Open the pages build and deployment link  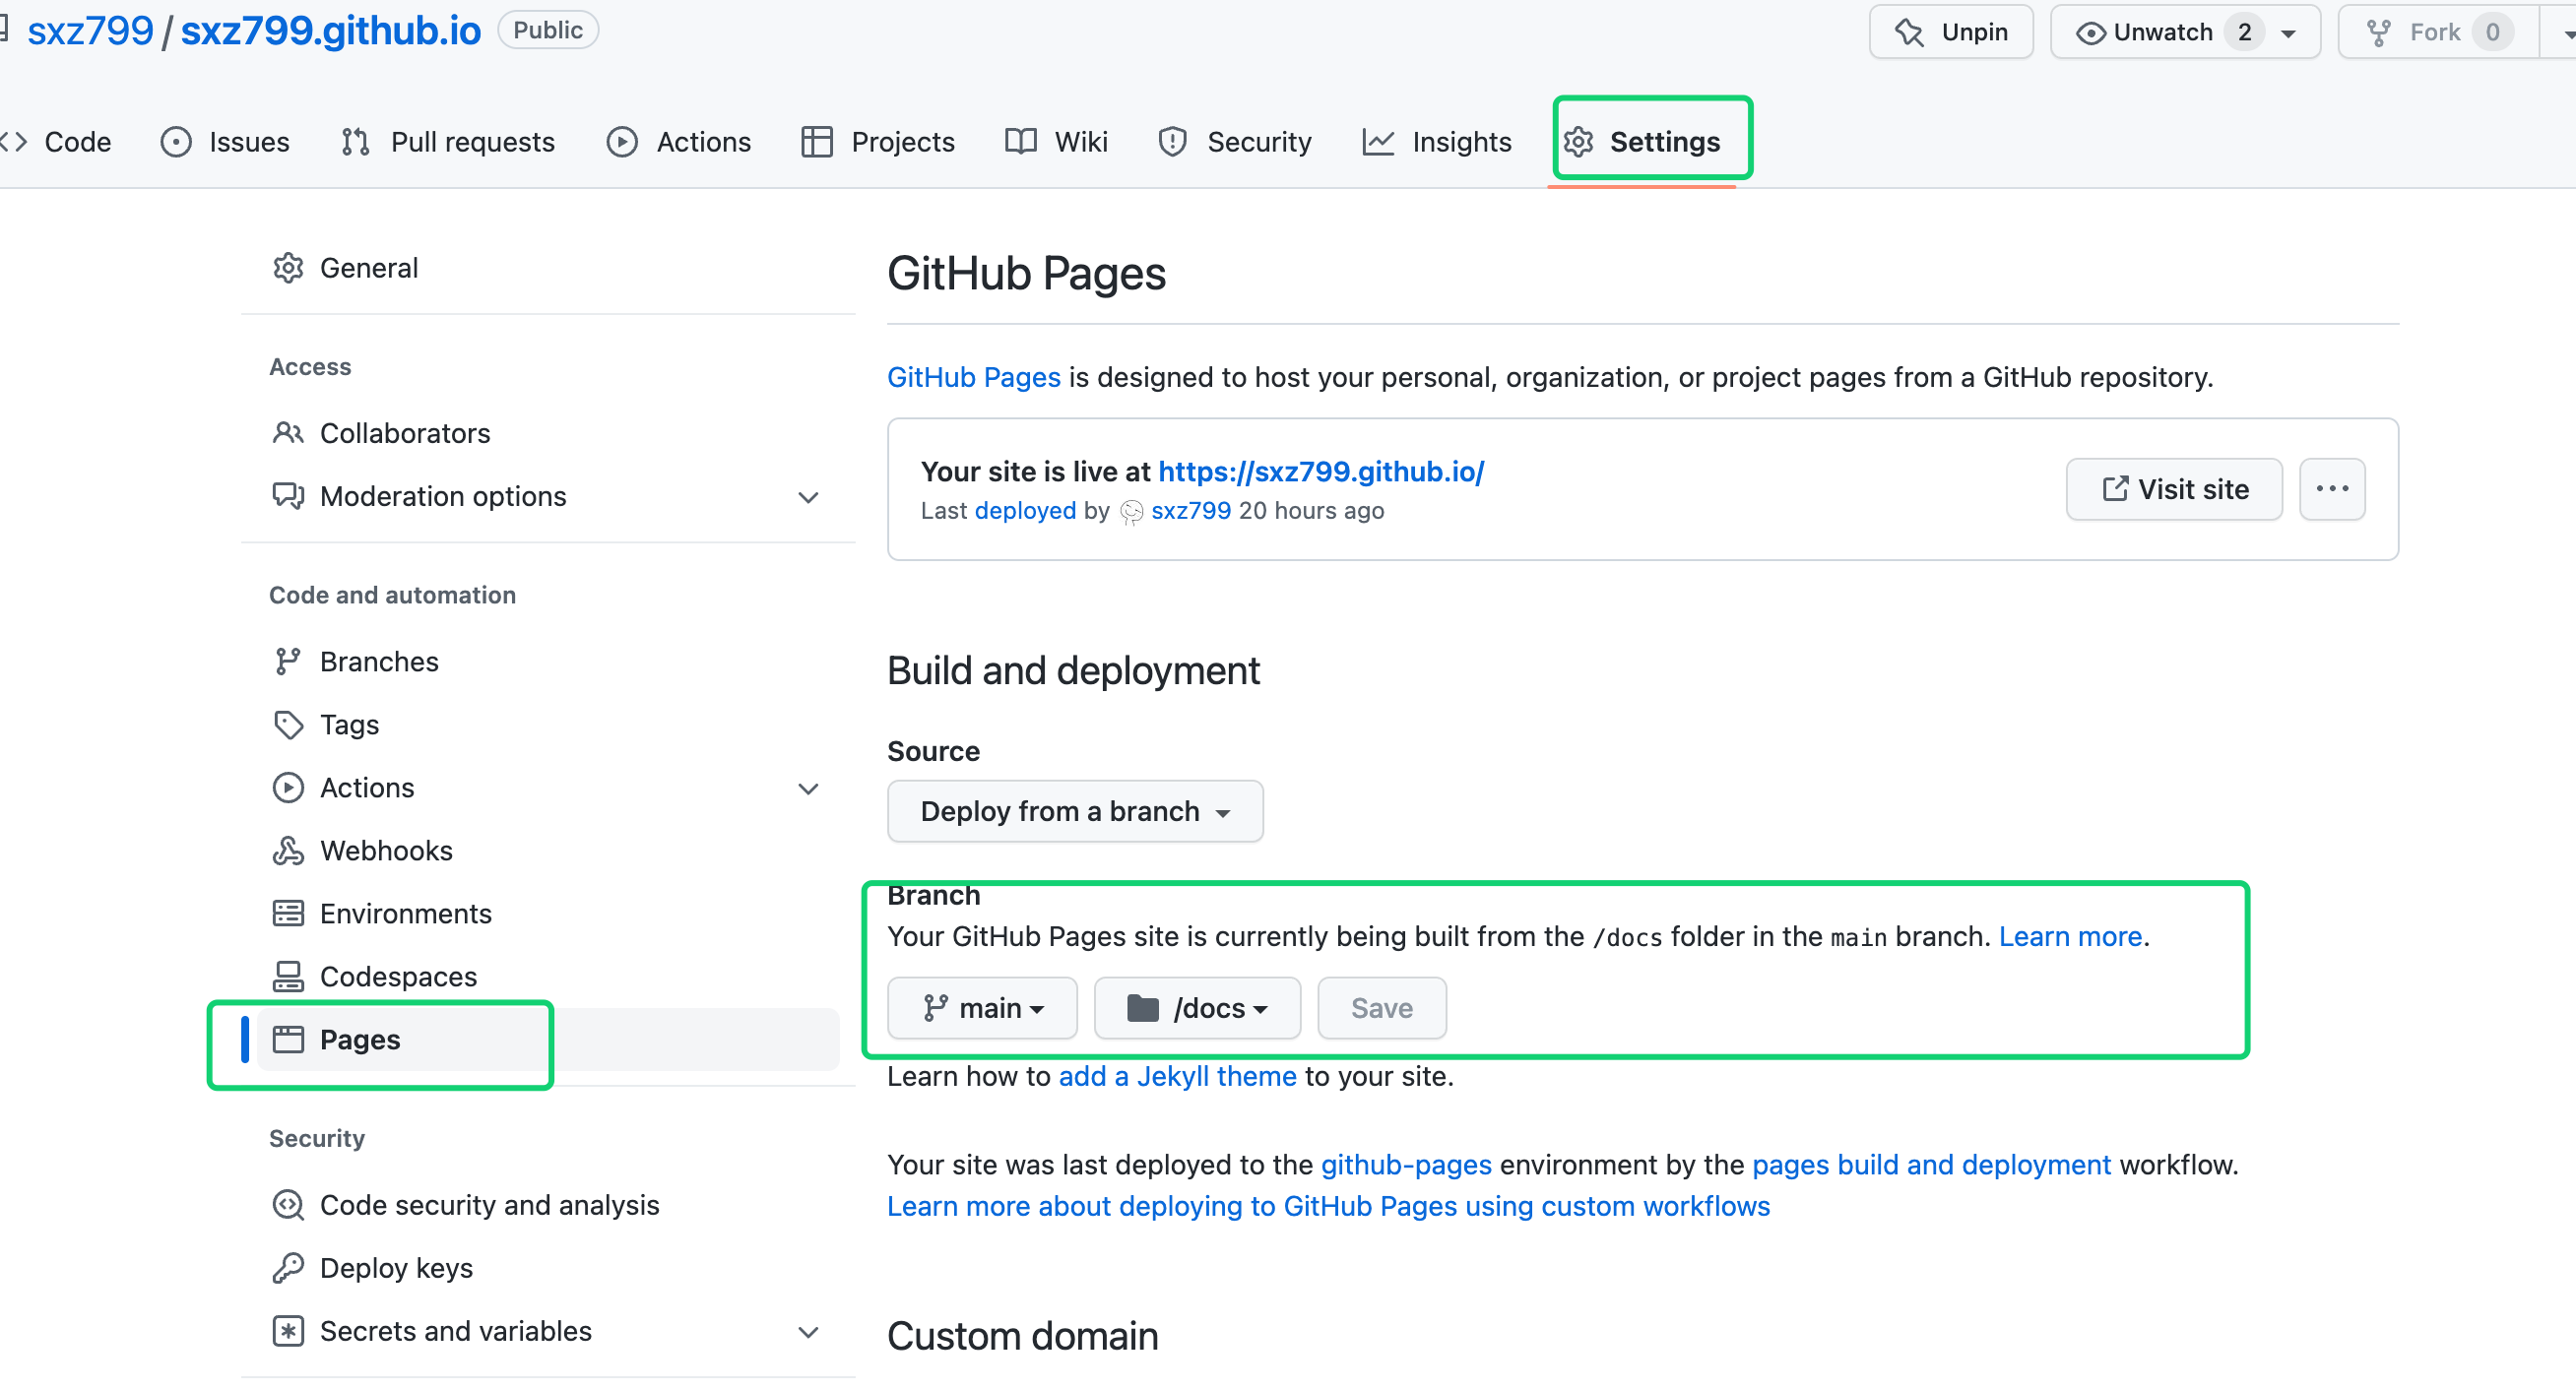[x=1930, y=1164]
